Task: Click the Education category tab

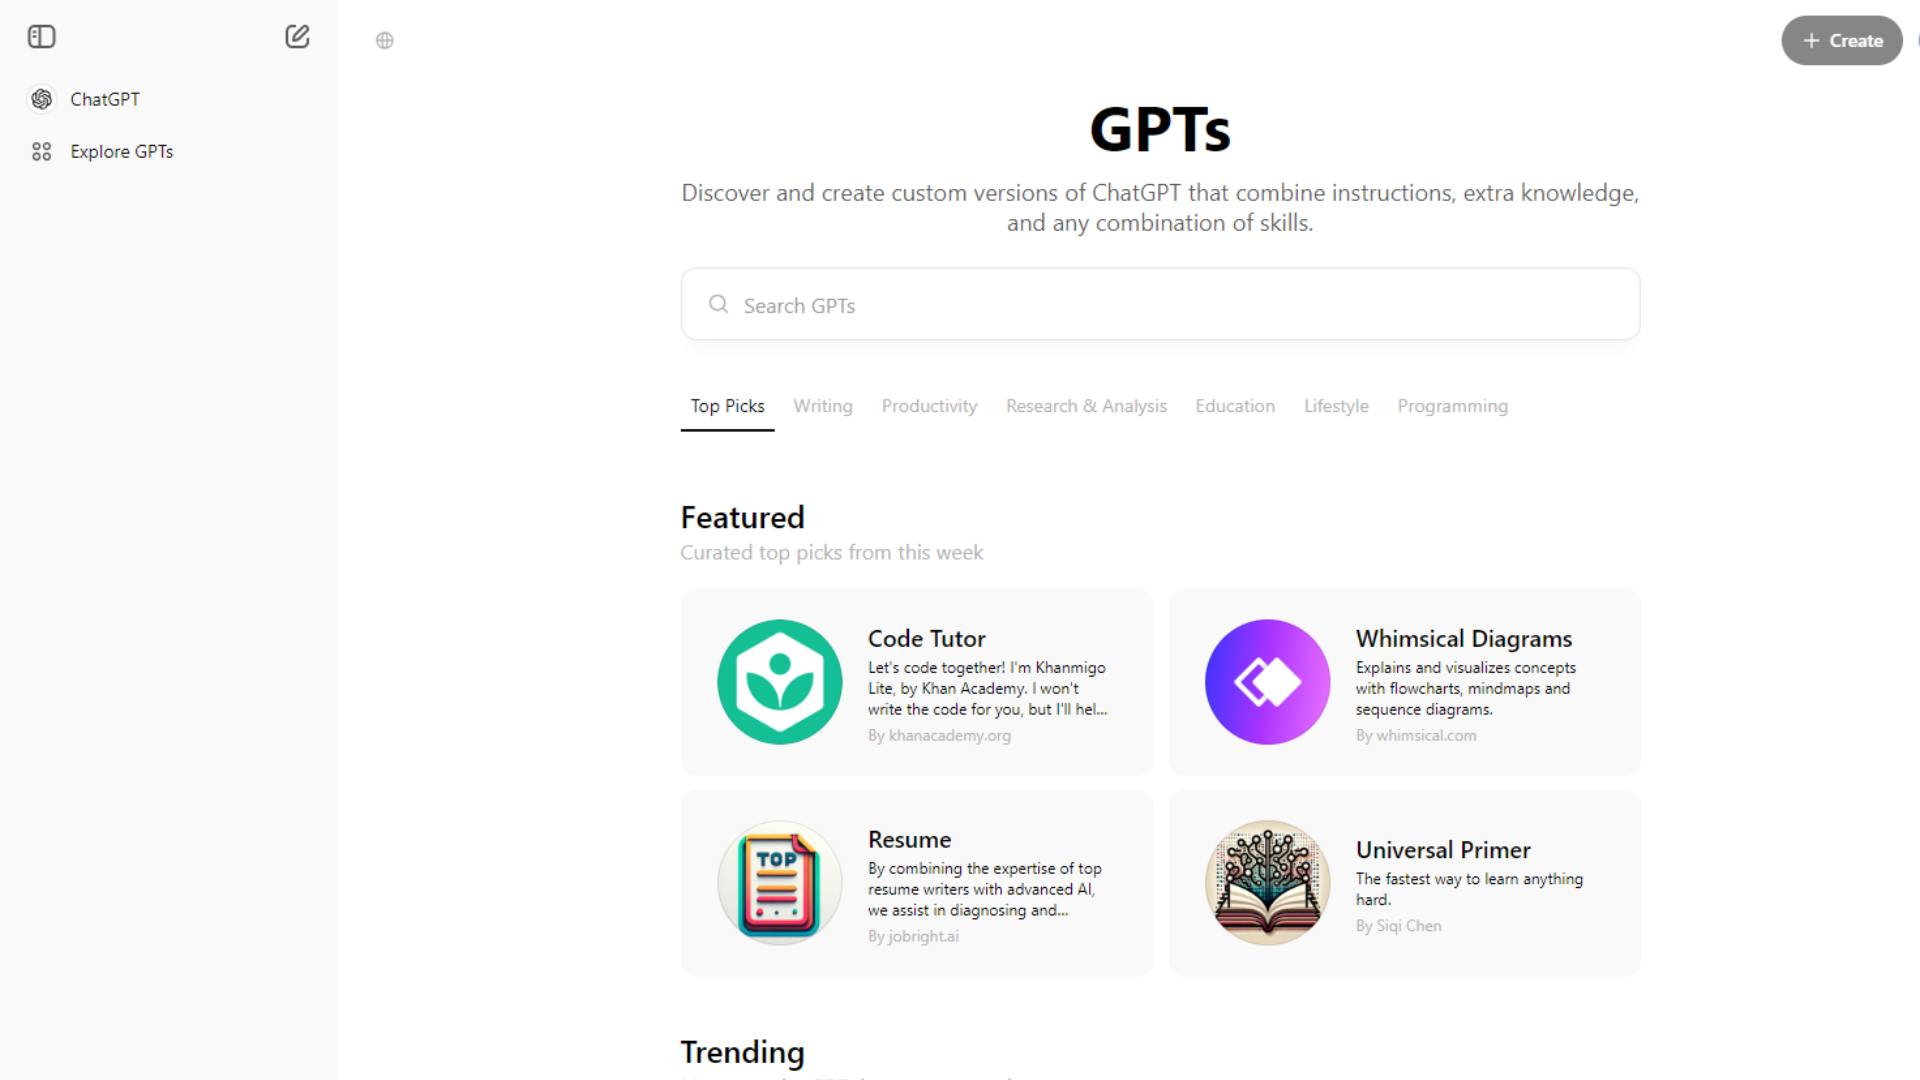Action: pos(1234,405)
